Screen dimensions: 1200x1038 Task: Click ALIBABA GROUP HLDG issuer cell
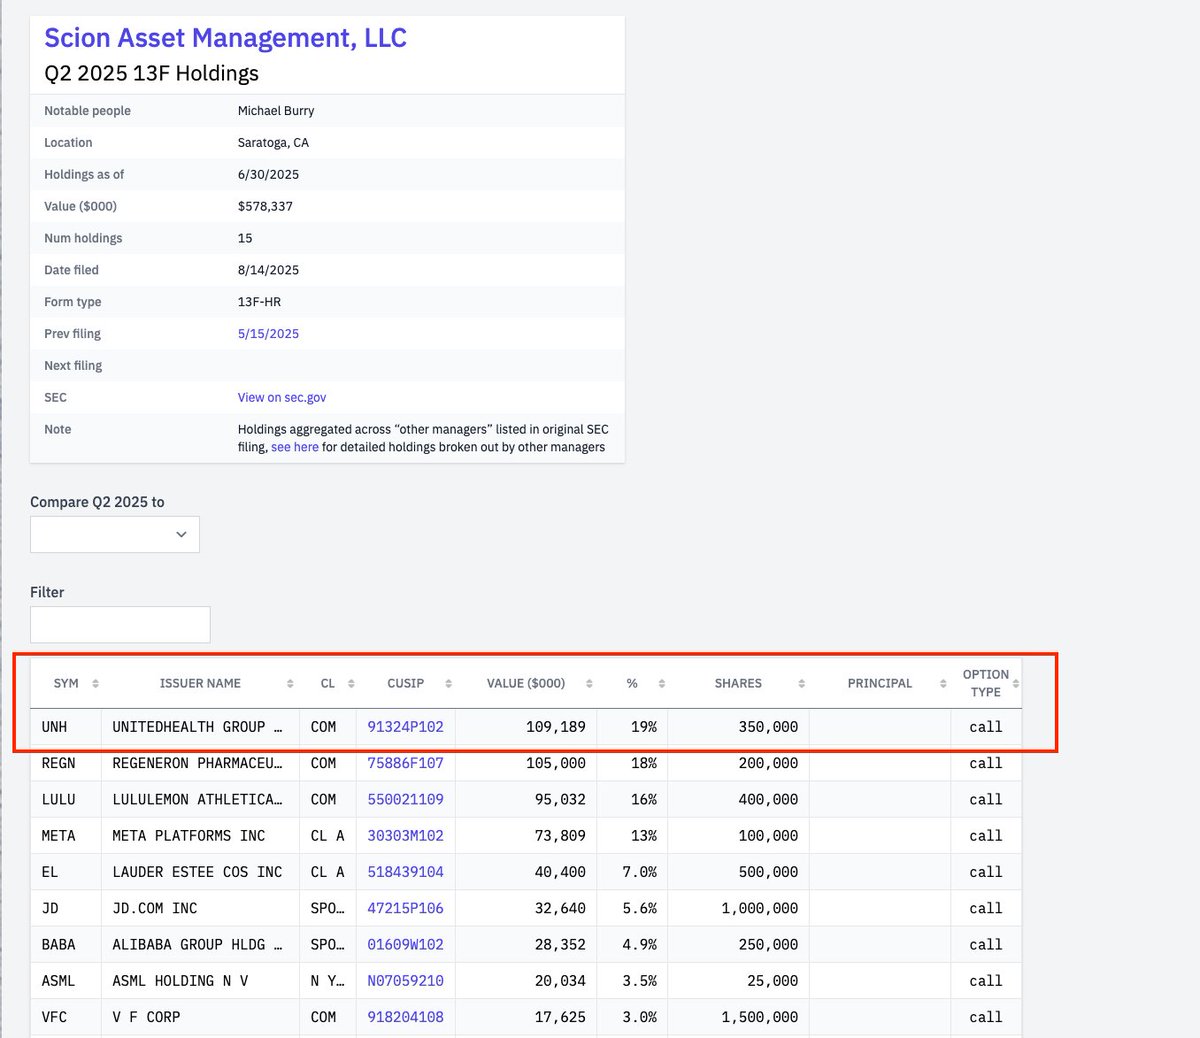(x=200, y=944)
